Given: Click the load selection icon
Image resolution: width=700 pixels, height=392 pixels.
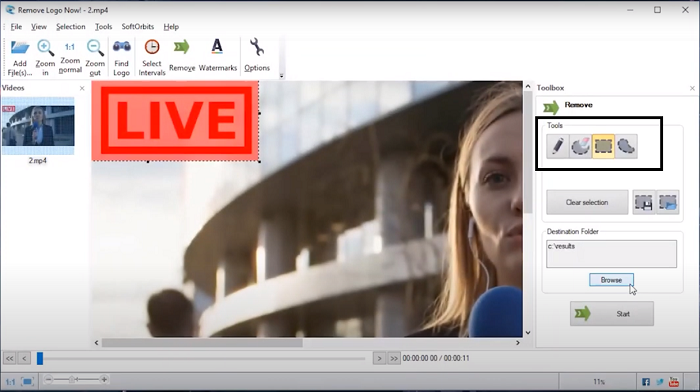Looking at the screenshot, I should click(668, 202).
